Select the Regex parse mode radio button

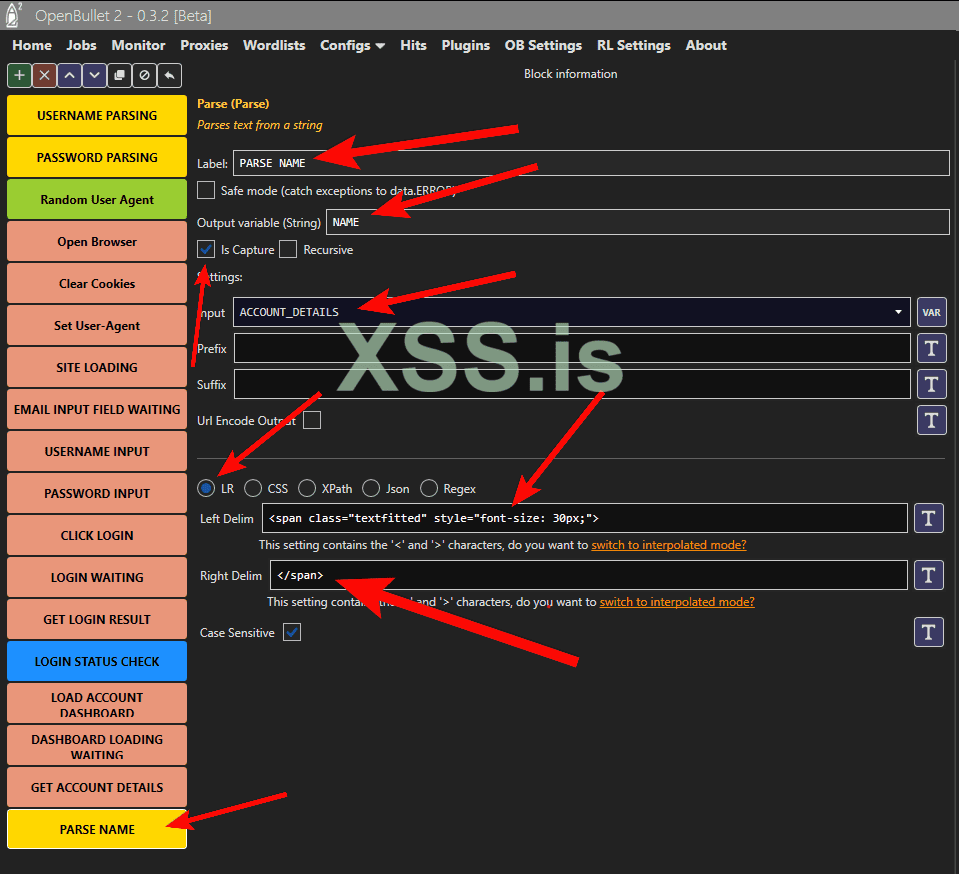coord(429,488)
